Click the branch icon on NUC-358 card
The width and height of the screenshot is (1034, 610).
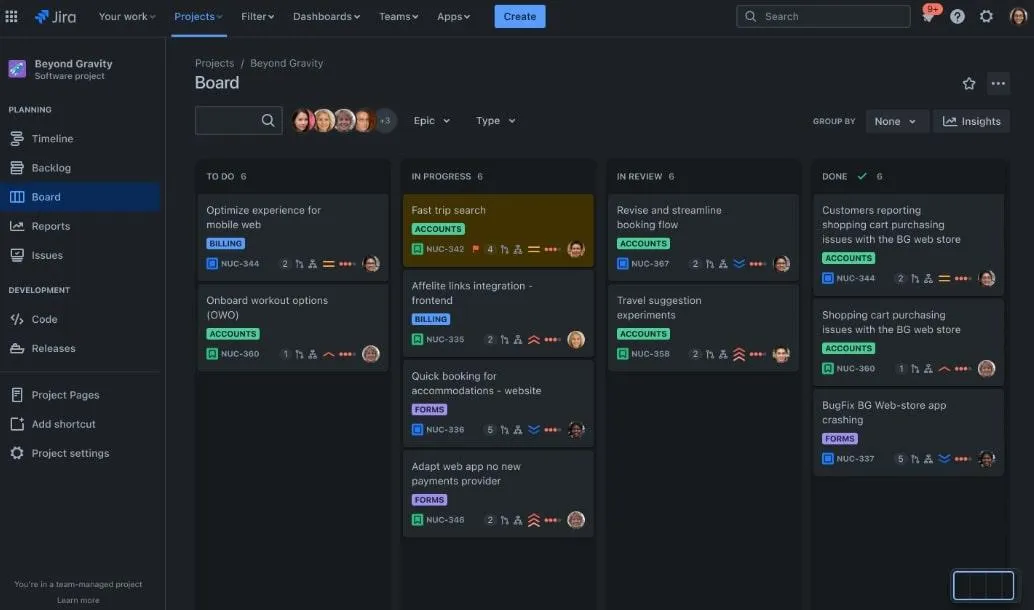click(710, 354)
